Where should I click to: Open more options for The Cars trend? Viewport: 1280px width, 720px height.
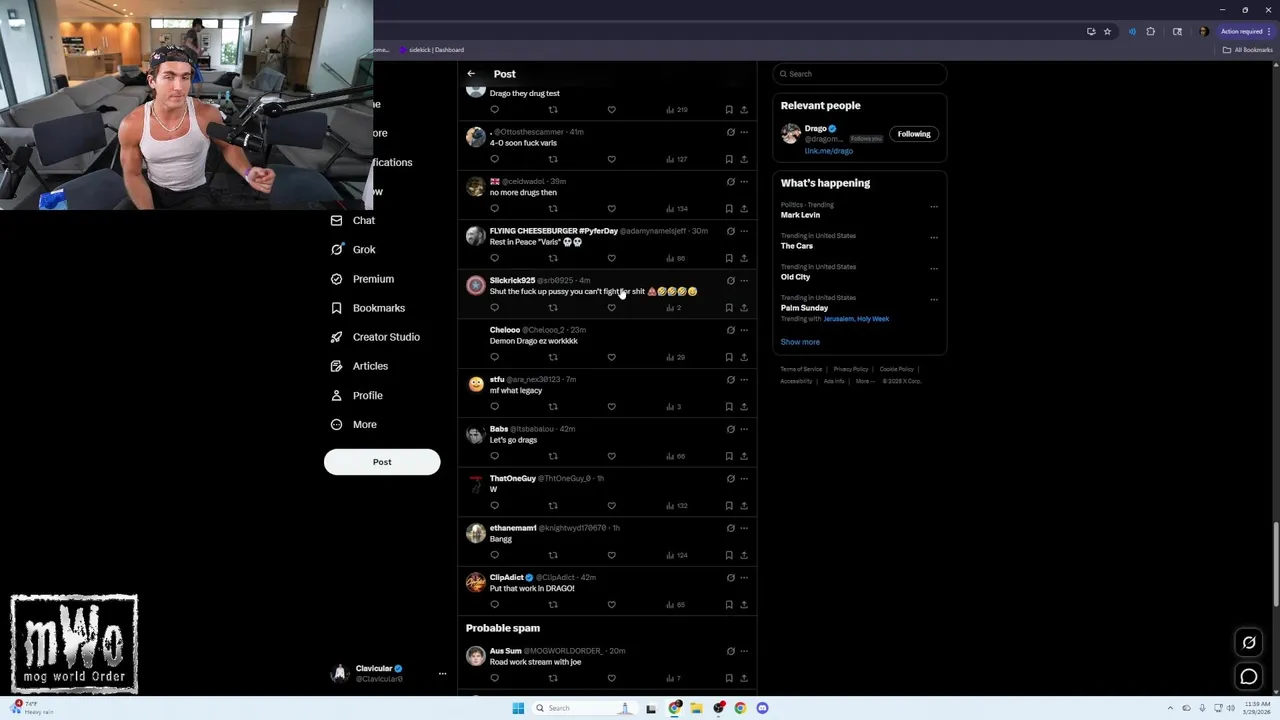pyautogui.click(x=934, y=238)
